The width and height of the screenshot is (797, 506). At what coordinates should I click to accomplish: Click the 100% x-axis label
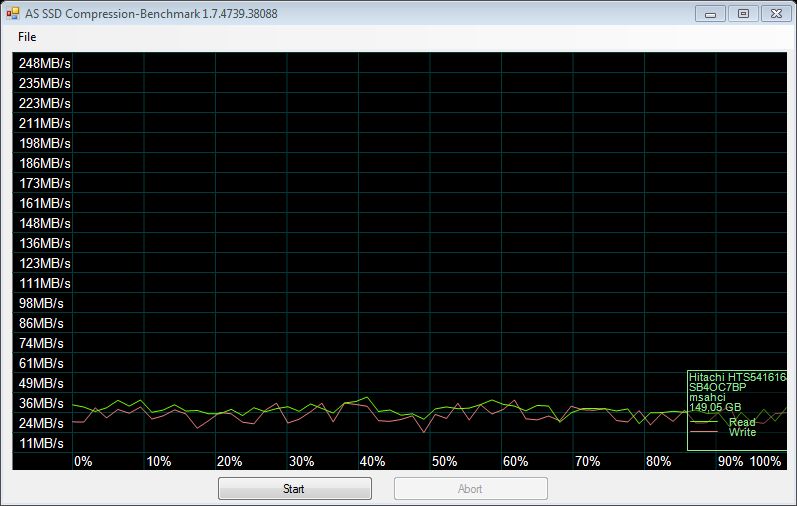(x=765, y=461)
